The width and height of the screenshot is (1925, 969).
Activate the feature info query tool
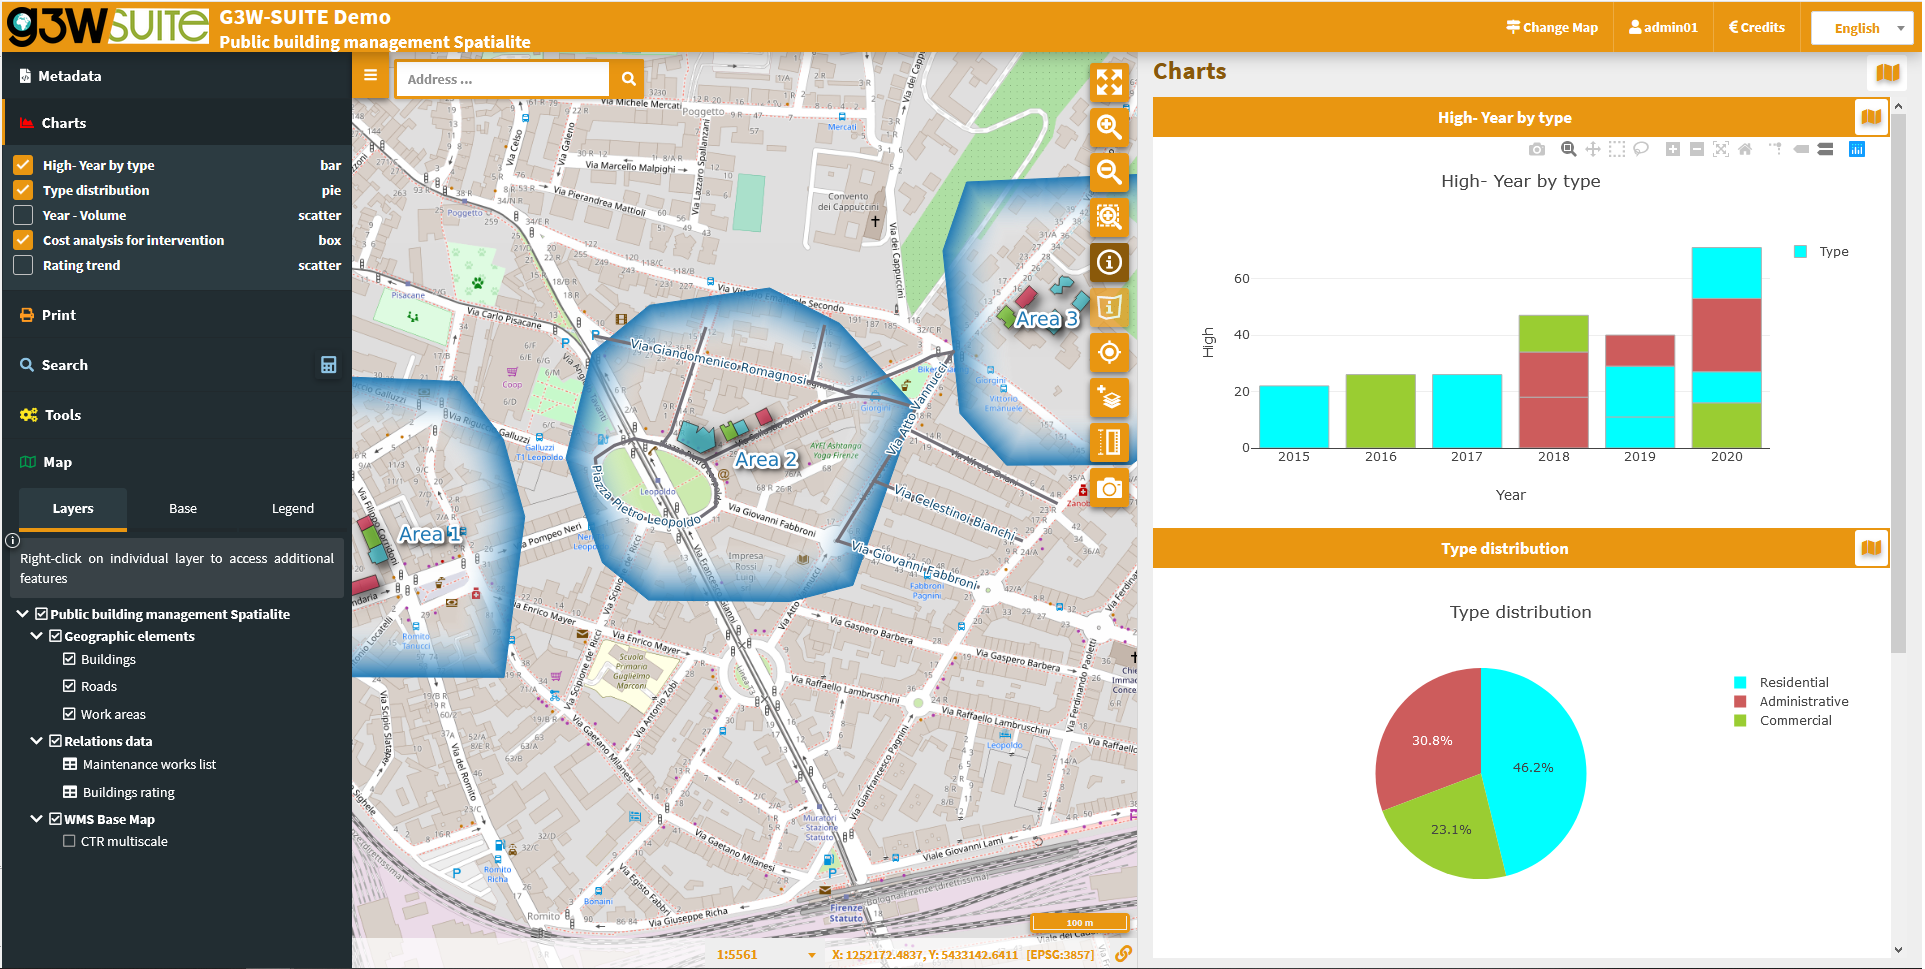click(x=1109, y=262)
